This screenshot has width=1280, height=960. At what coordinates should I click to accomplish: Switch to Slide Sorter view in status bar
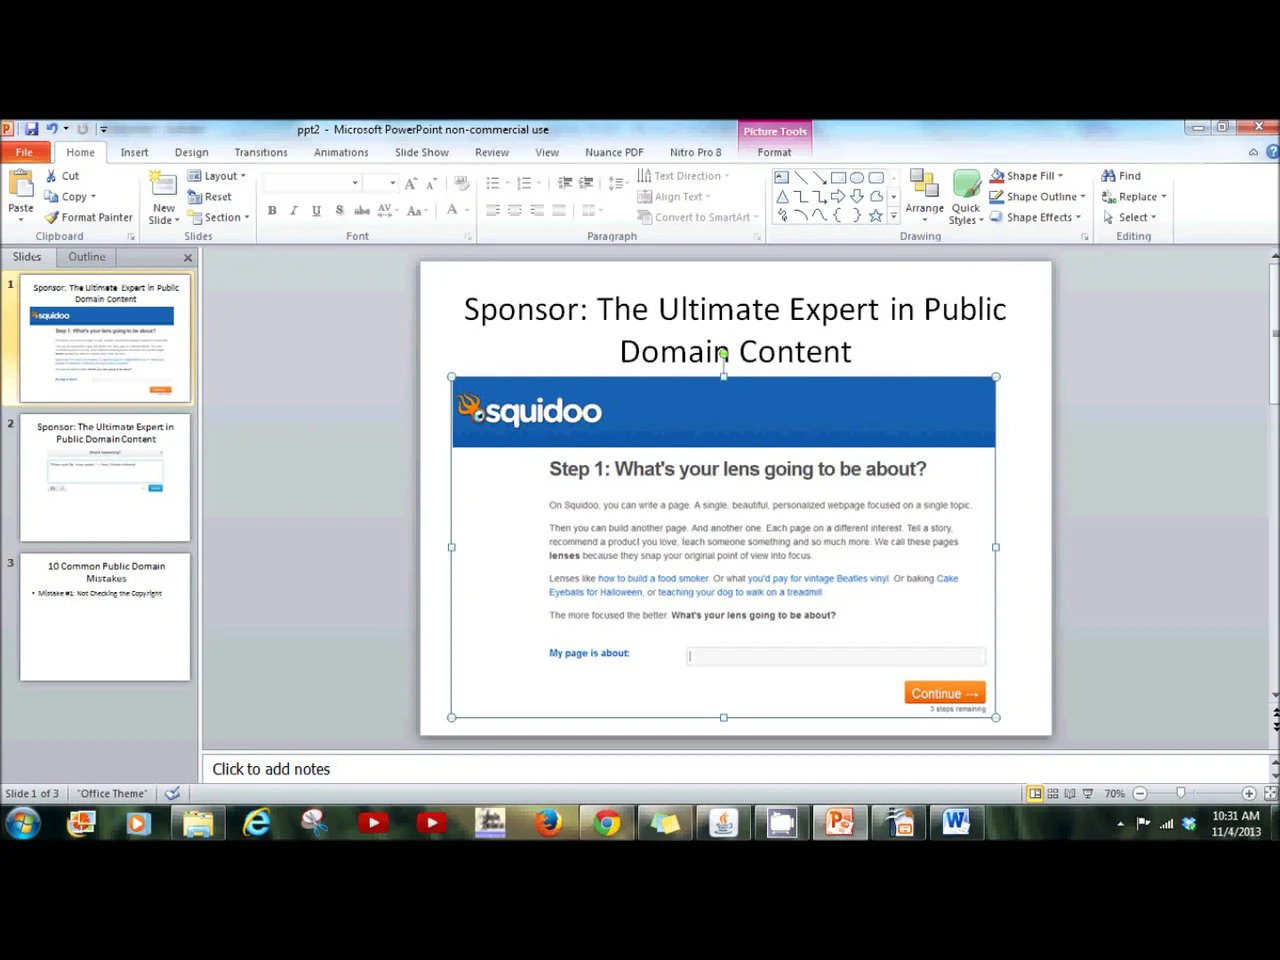(1053, 793)
